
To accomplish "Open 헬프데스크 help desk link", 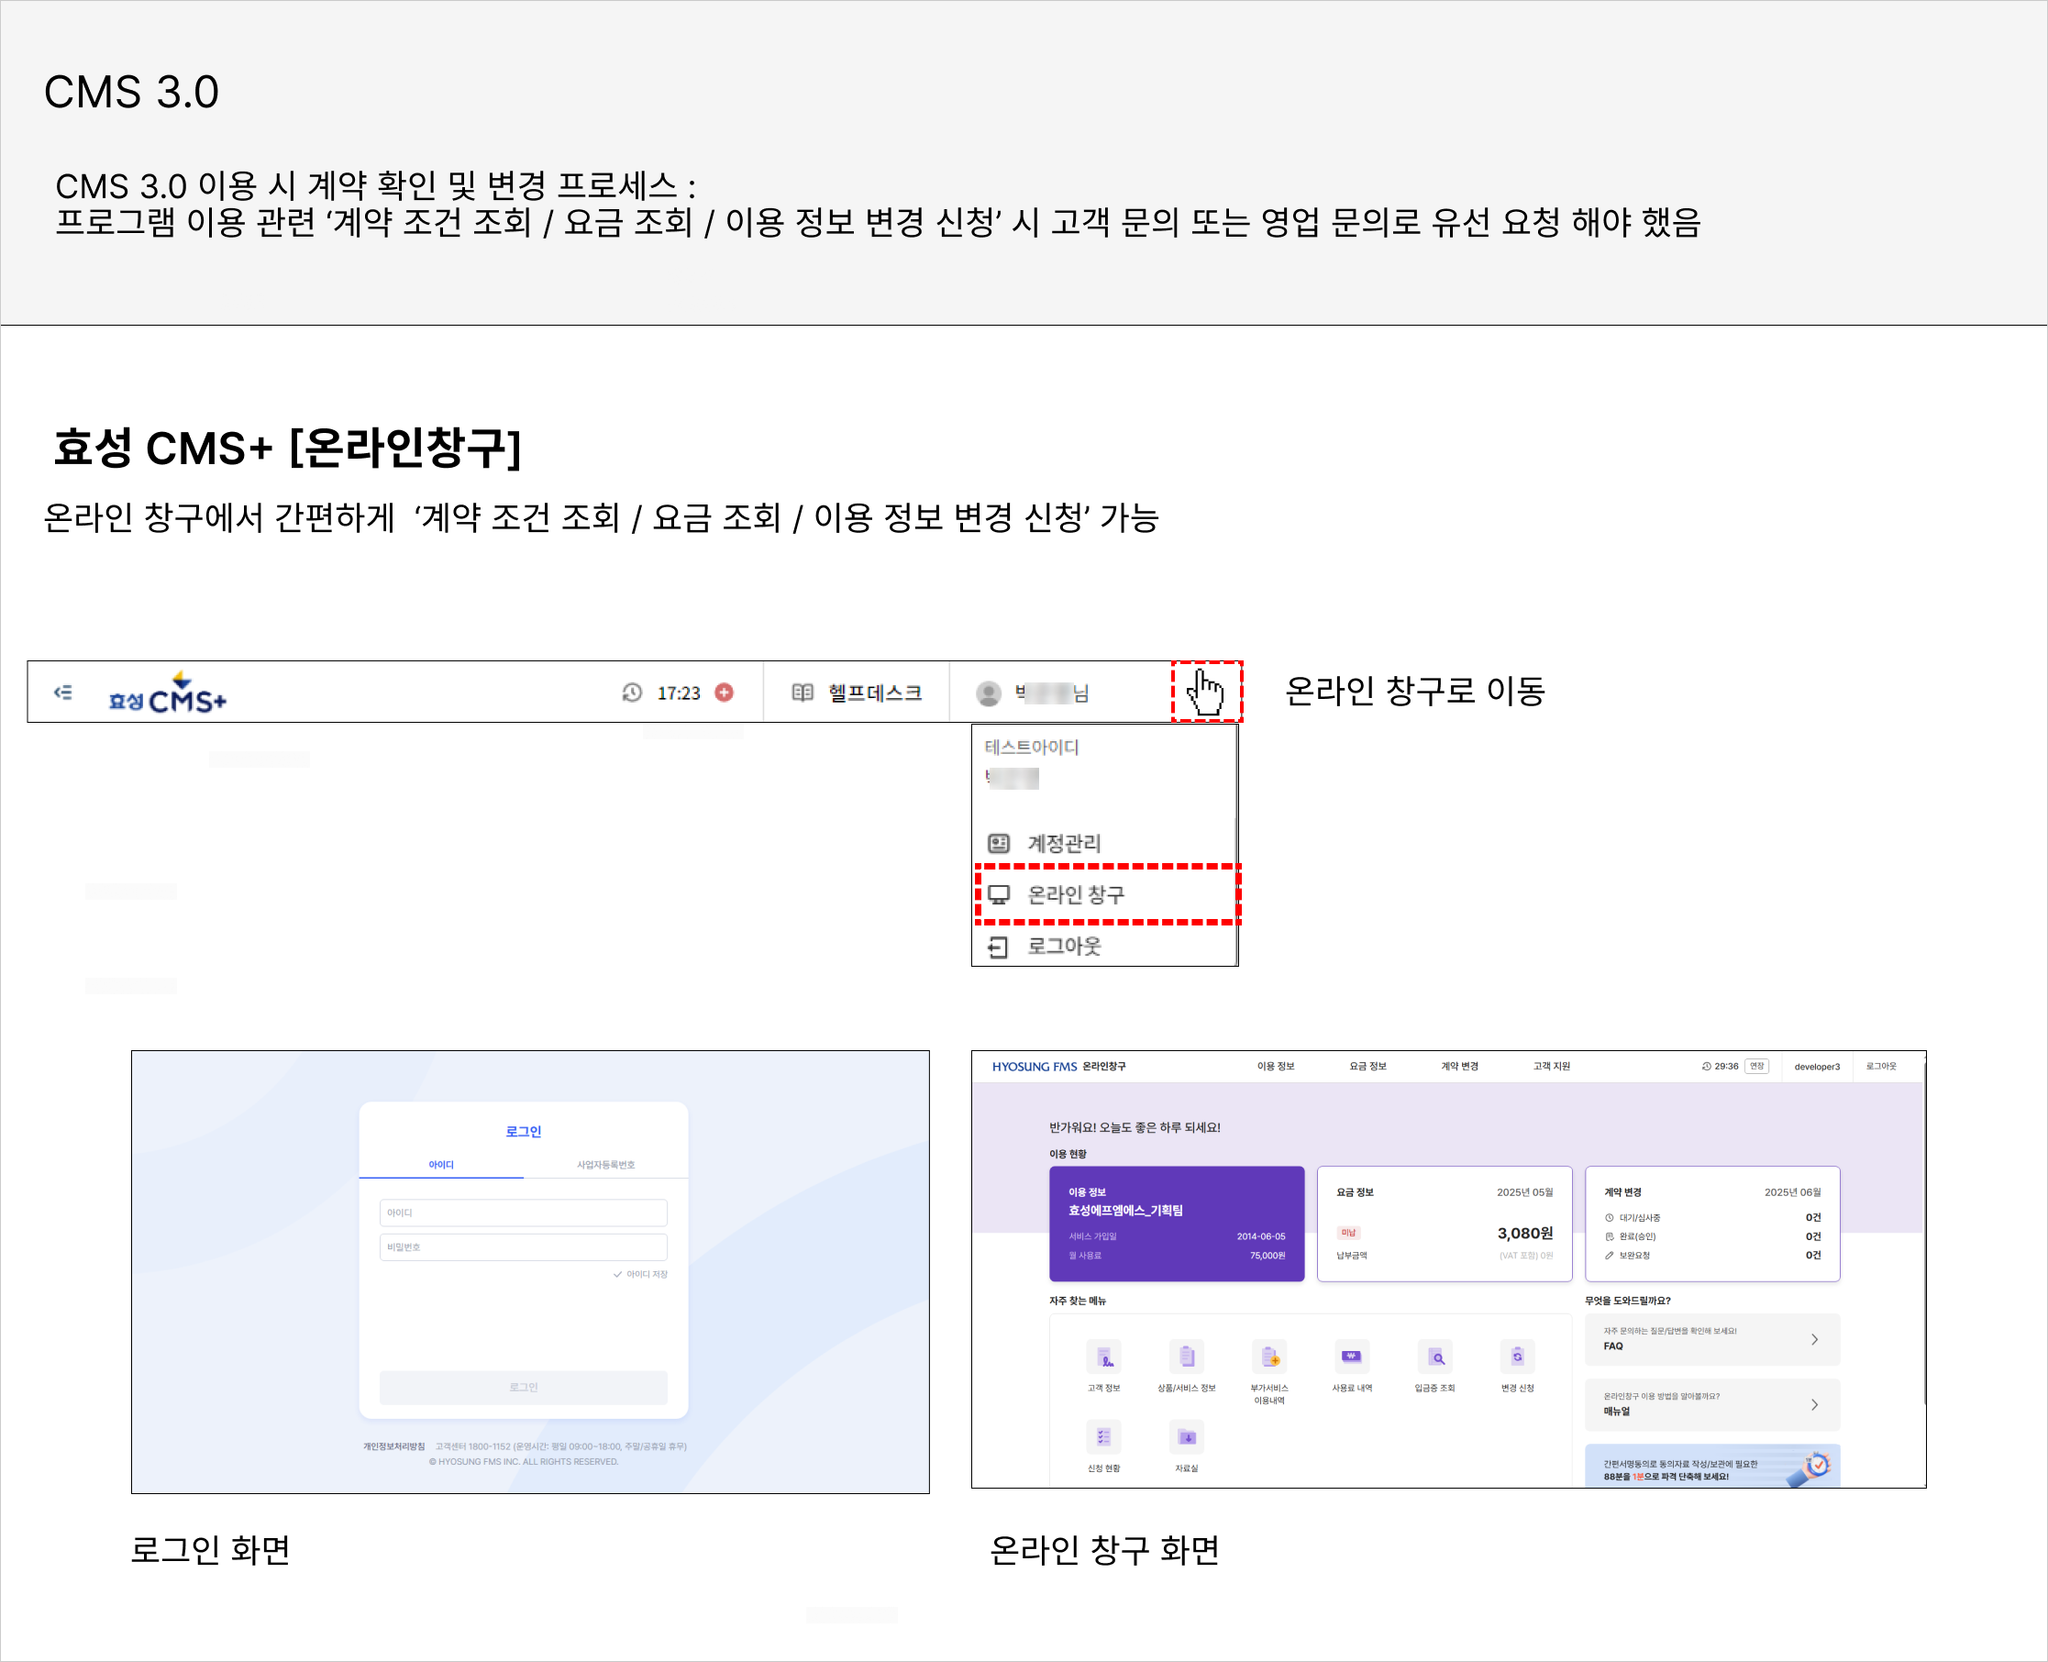I will point(875,692).
